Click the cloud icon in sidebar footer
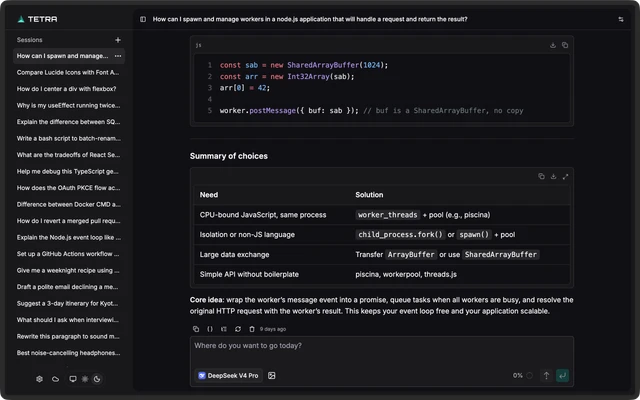This screenshot has height=400, width=640. coord(56,379)
